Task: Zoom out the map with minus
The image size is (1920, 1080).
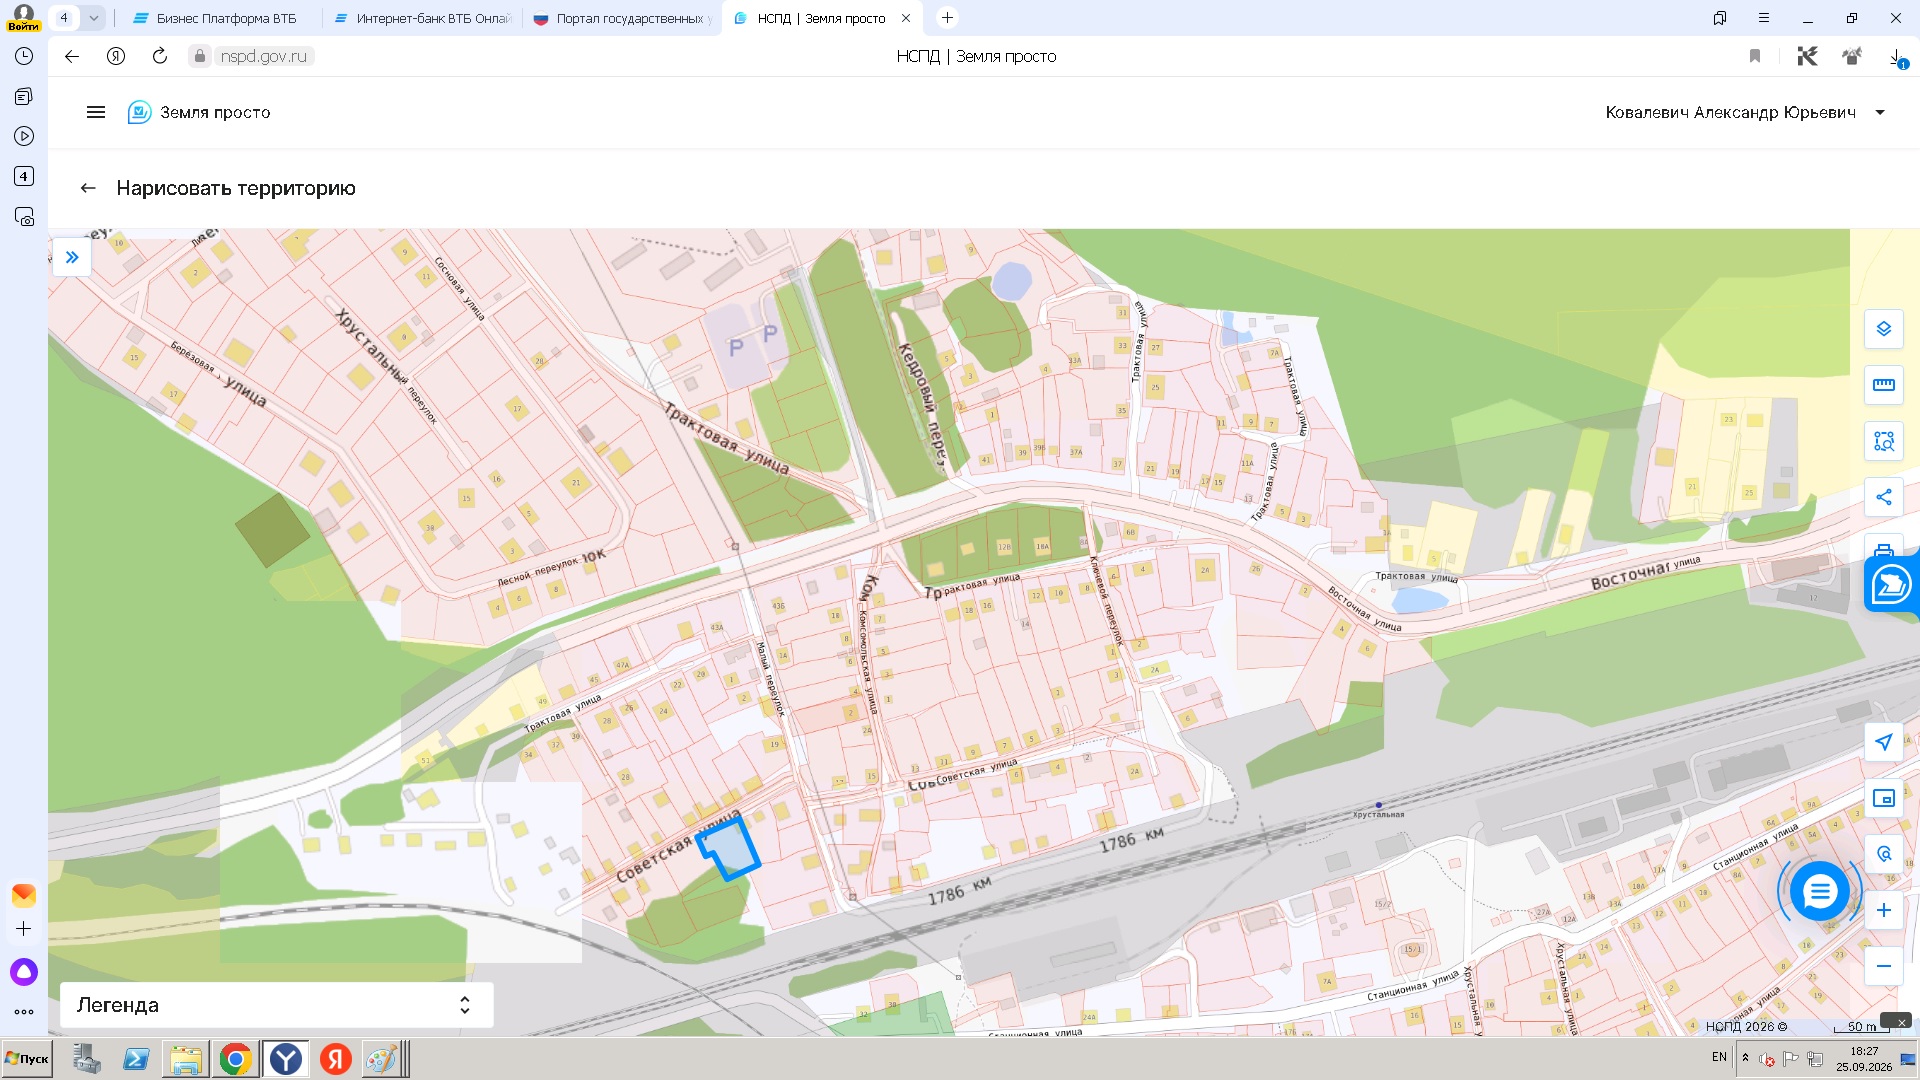Action: [1883, 966]
